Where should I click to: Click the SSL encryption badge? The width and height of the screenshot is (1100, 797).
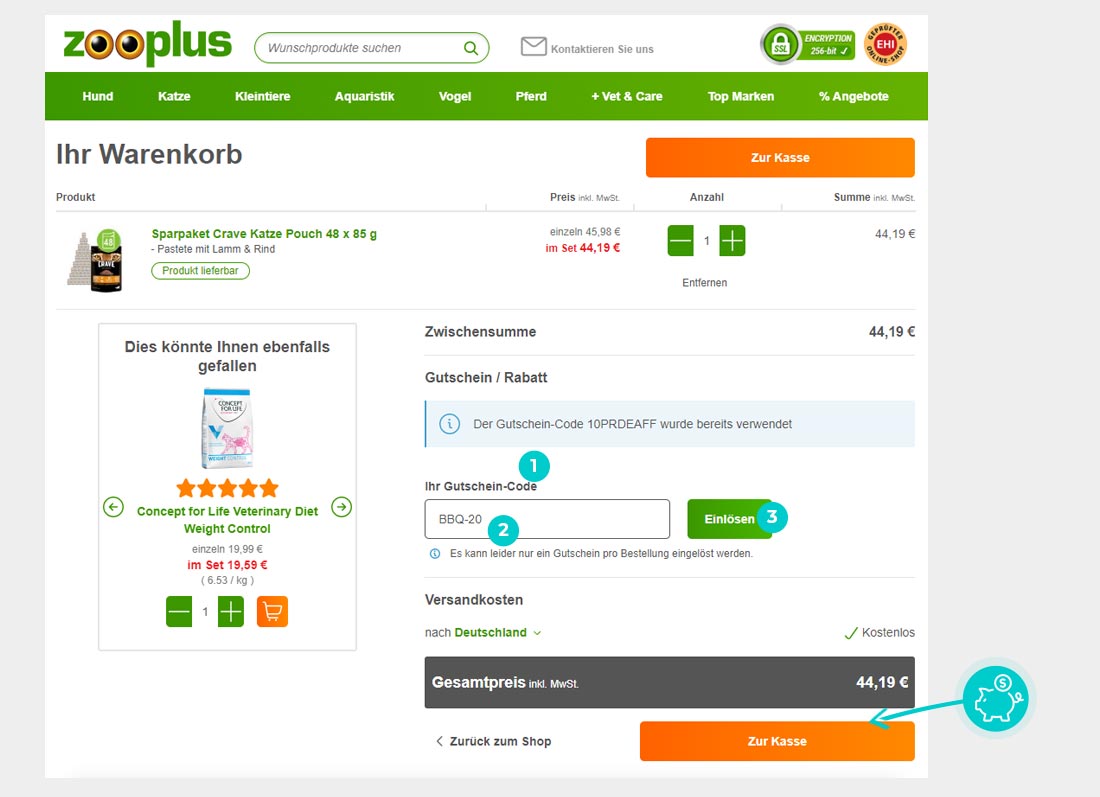point(807,45)
